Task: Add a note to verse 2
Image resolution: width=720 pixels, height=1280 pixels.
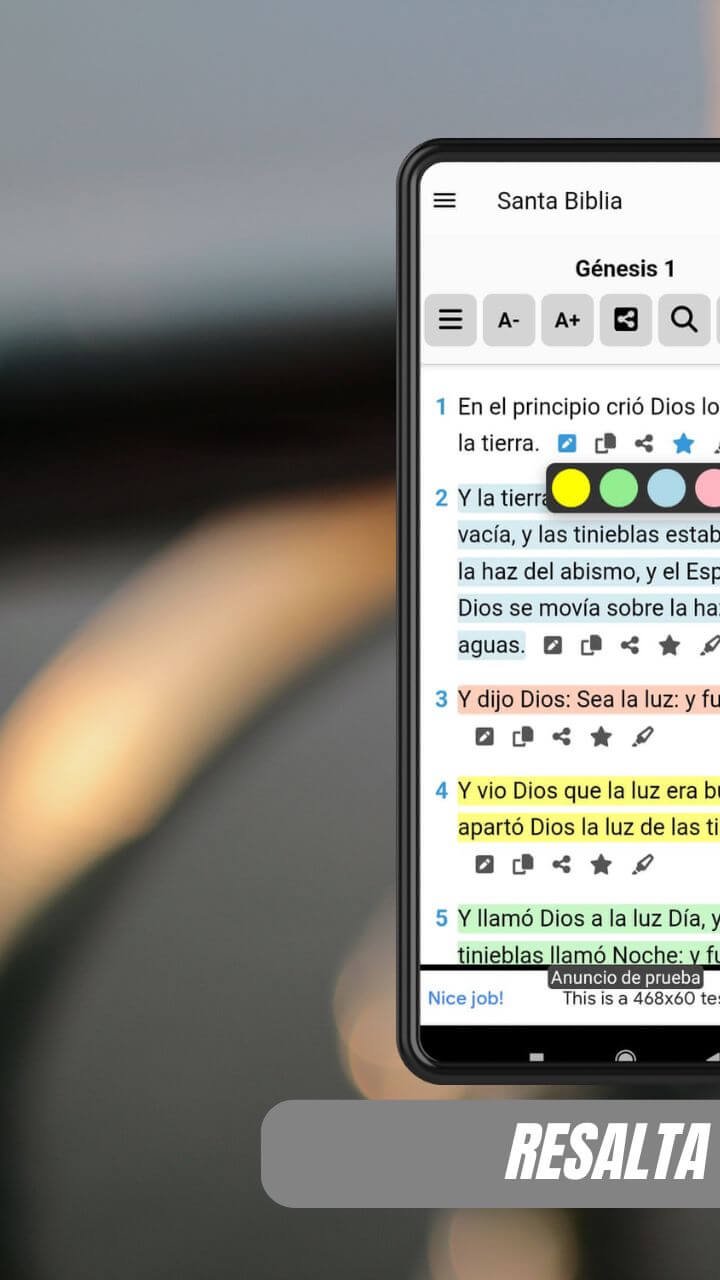Action: click(x=553, y=646)
